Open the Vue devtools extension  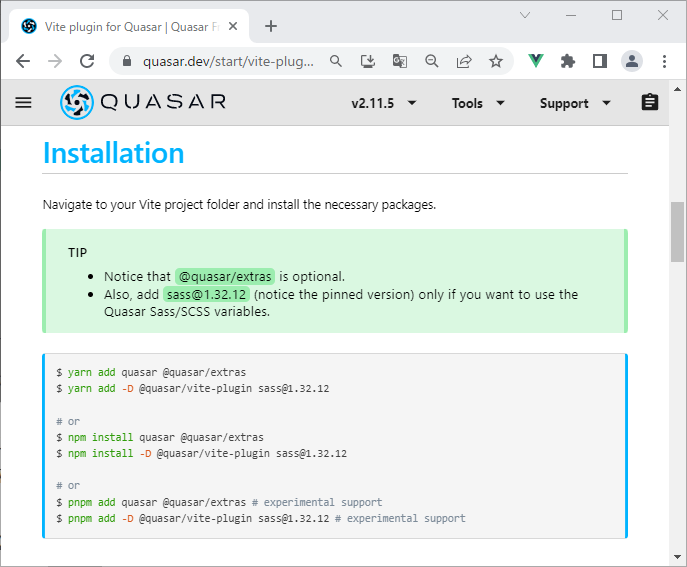[x=535, y=61]
